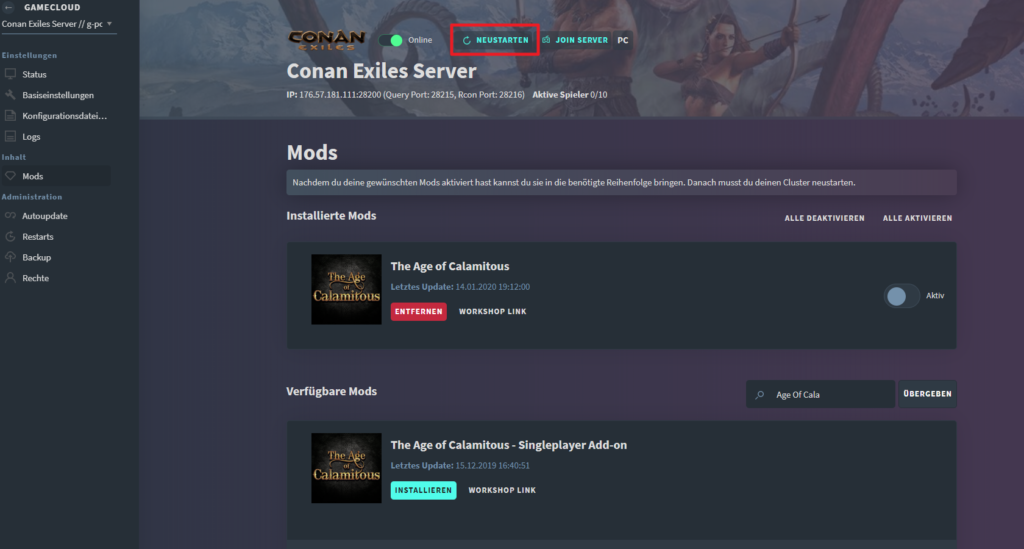The image size is (1024, 549).
Task: Click the Conan Exiles logo
Action: point(327,40)
